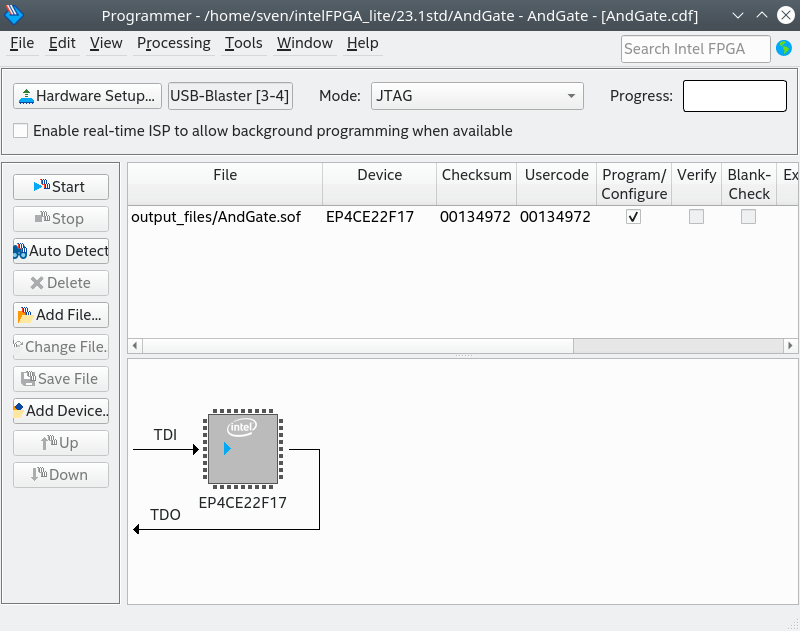Click the scroll left arrow of file table

click(x=135, y=345)
